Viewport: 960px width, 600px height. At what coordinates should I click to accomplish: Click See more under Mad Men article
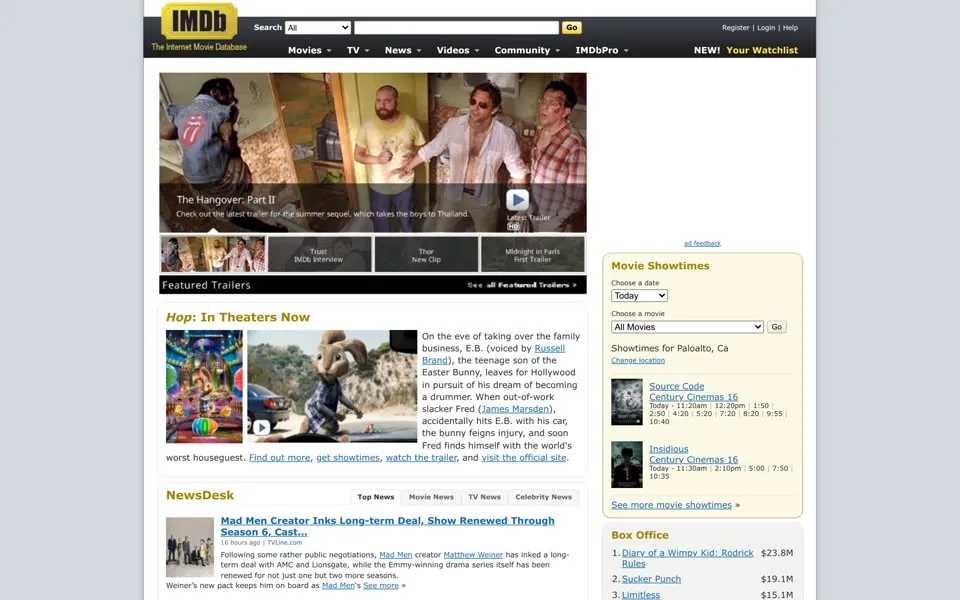pyautogui.click(x=381, y=585)
